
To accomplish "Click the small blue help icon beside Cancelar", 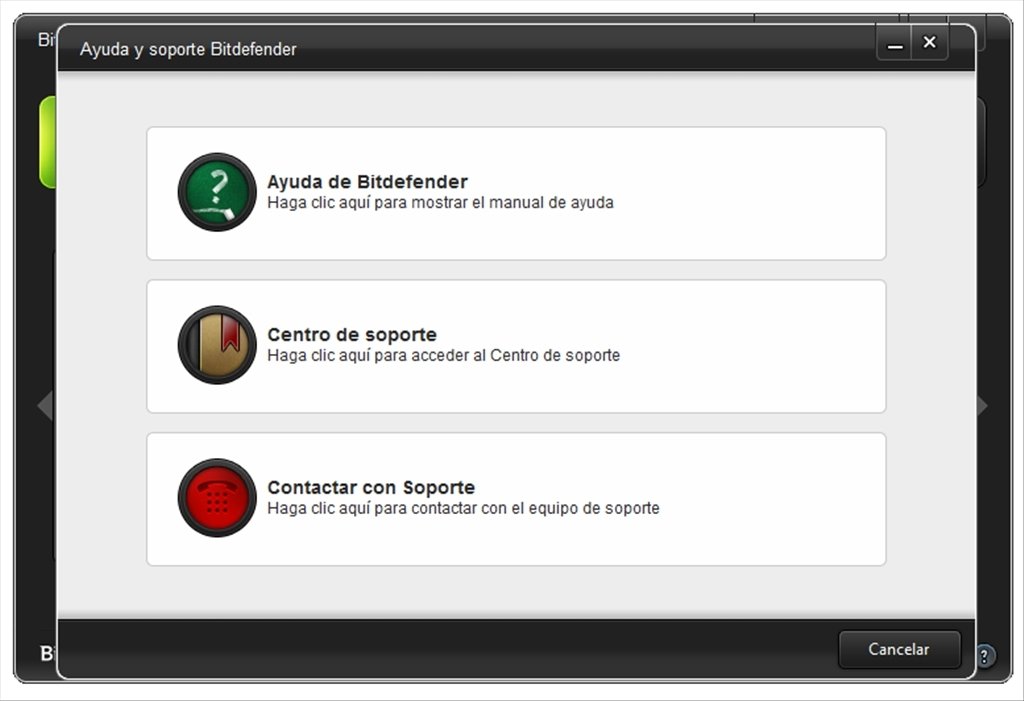I will (985, 655).
